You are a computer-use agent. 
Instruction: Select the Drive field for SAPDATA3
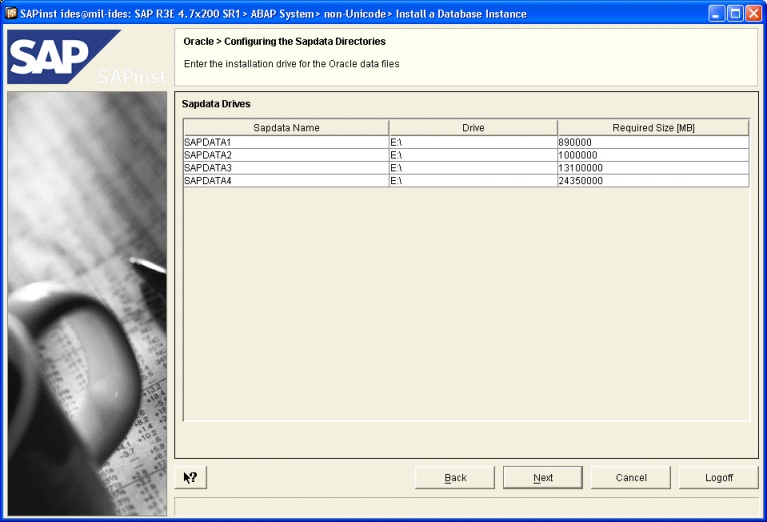pos(472,168)
